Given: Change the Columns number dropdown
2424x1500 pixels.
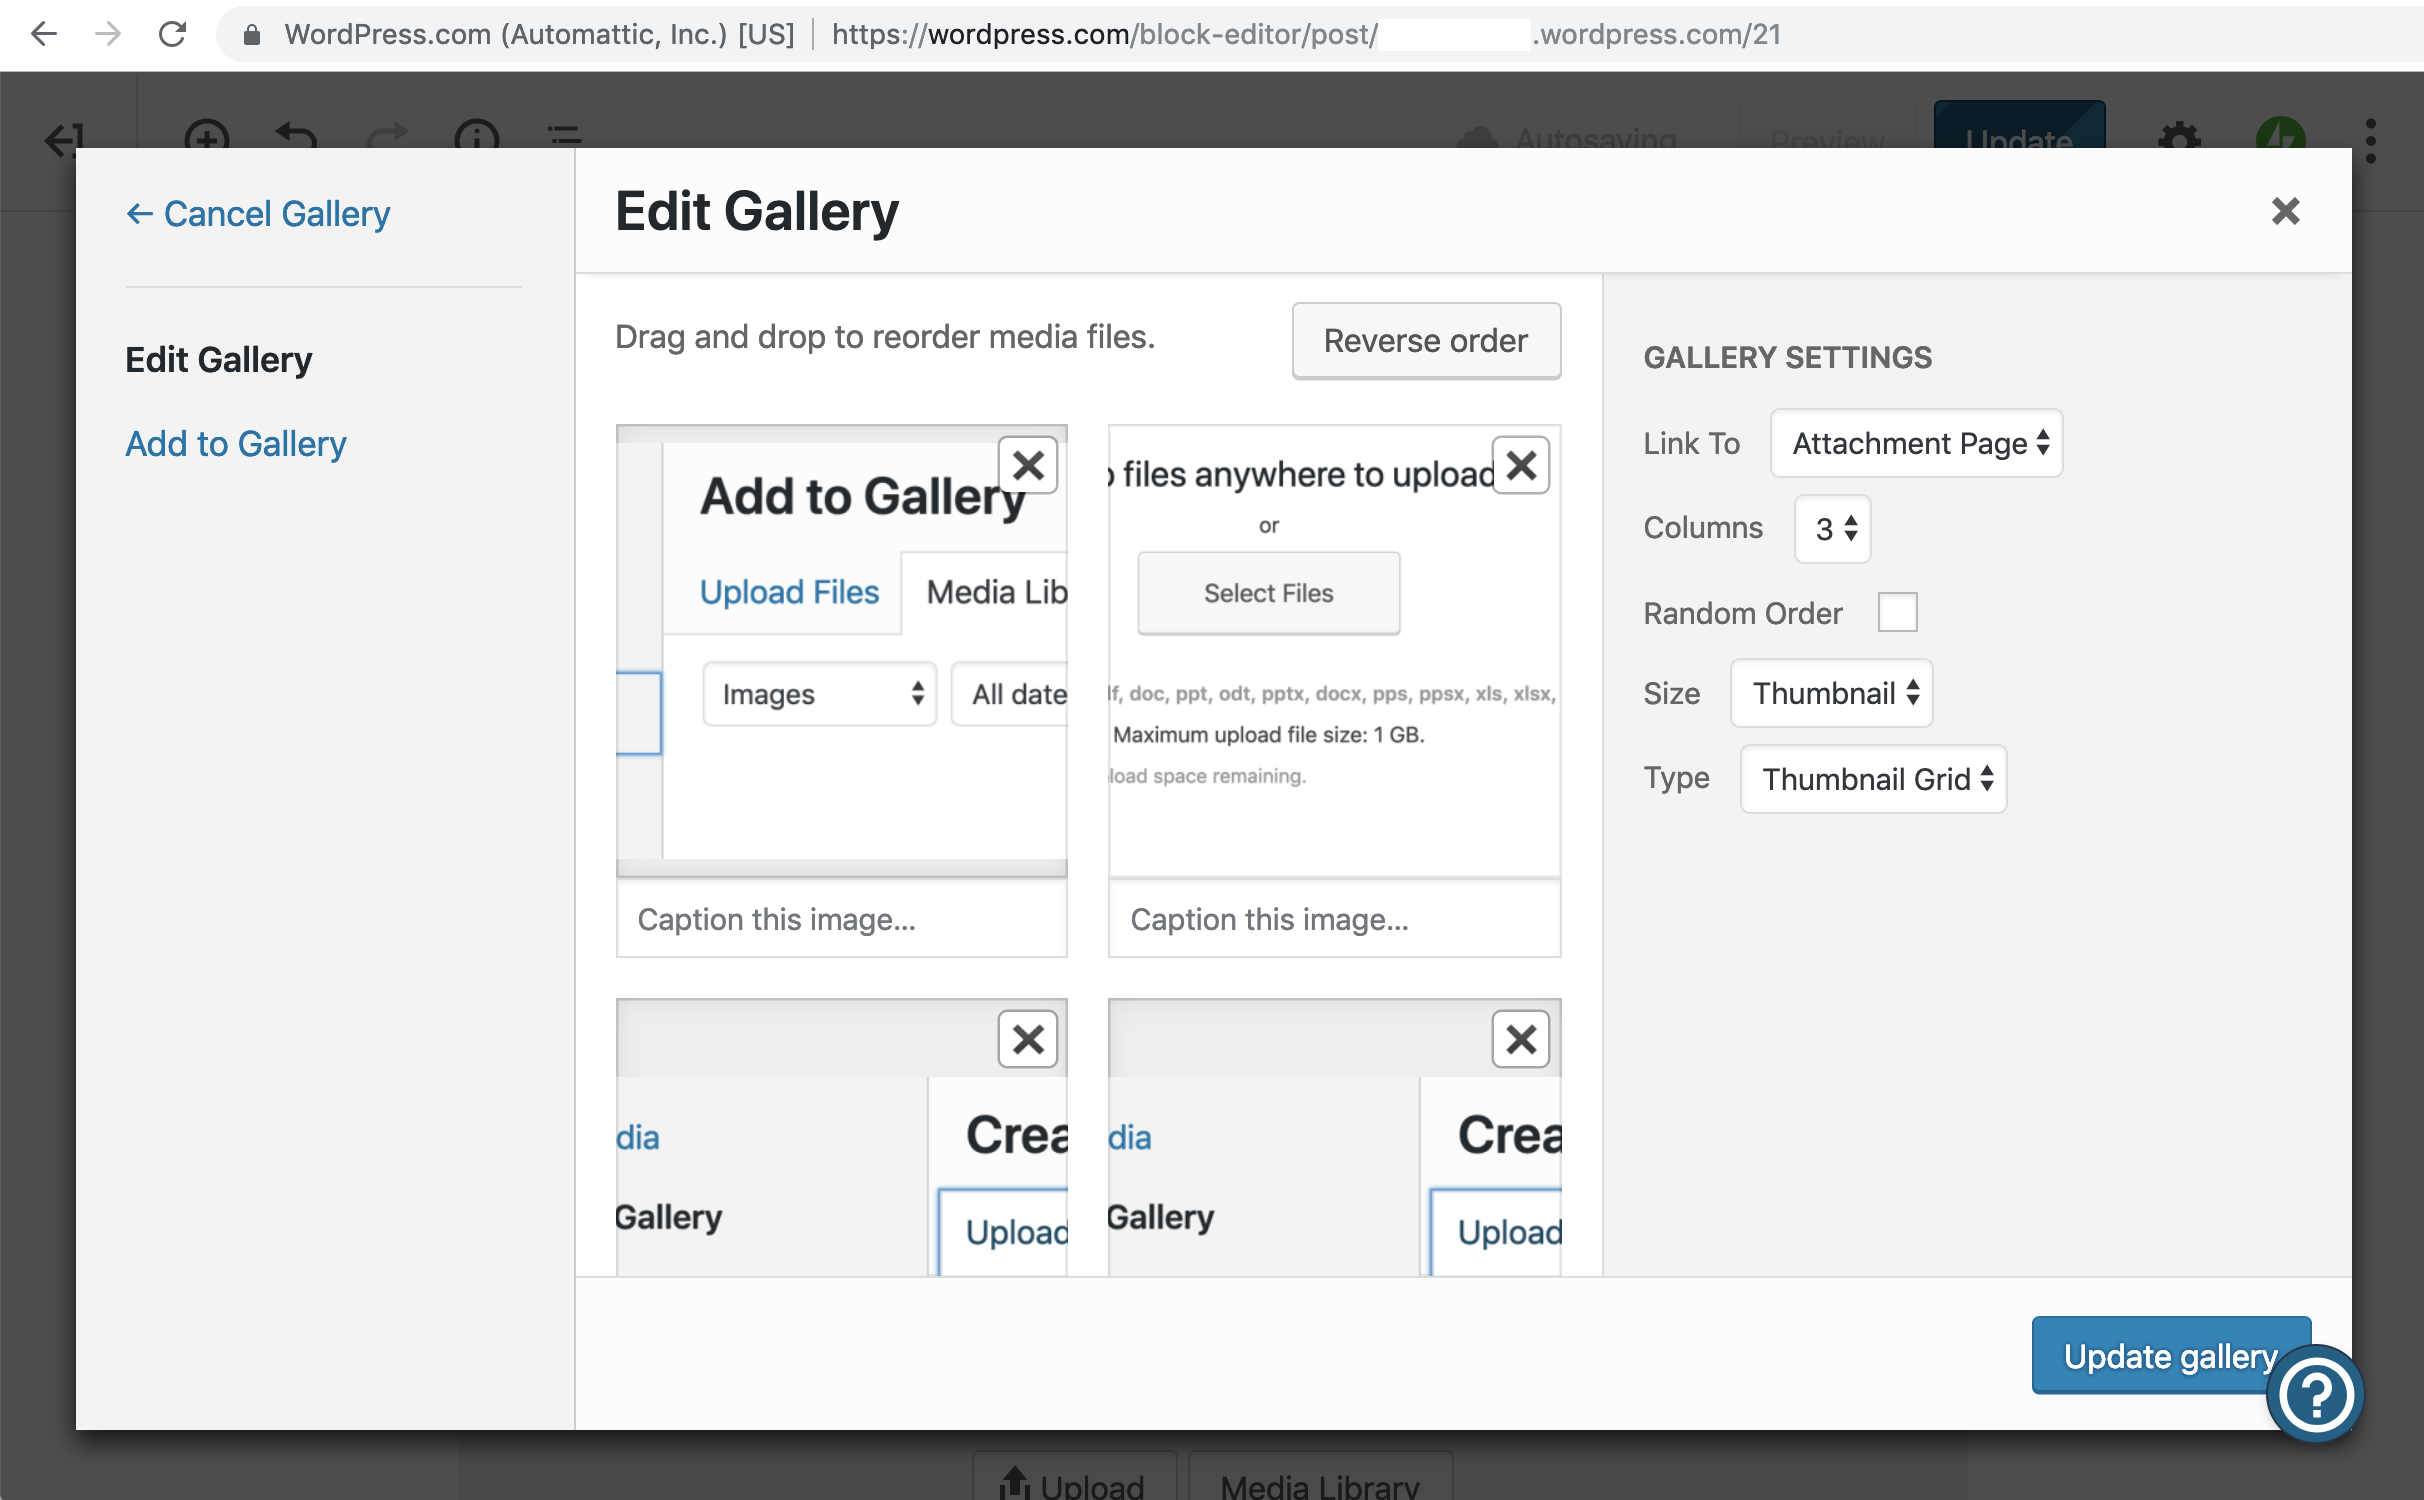Looking at the screenshot, I should [x=1832, y=528].
